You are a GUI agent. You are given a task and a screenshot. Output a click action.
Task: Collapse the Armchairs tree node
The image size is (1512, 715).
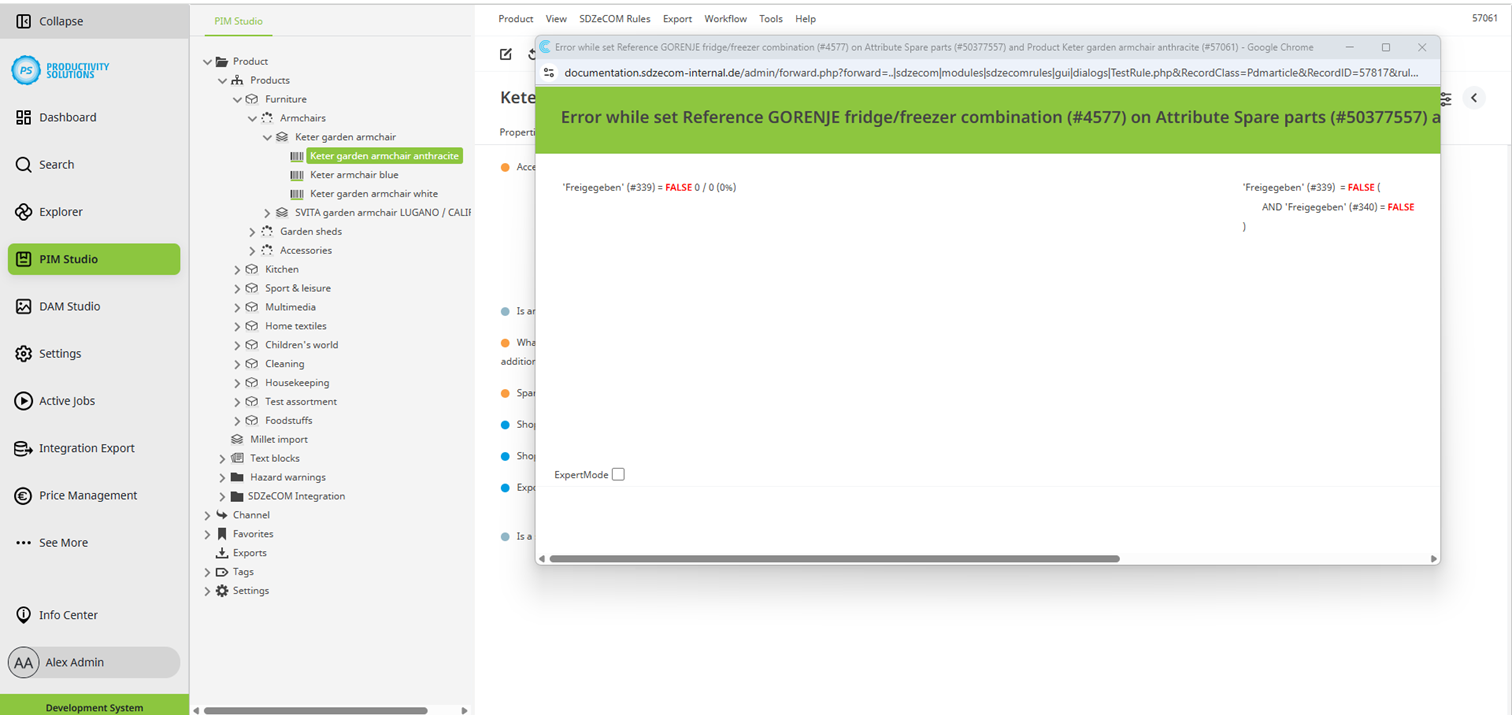tap(253, 118)
